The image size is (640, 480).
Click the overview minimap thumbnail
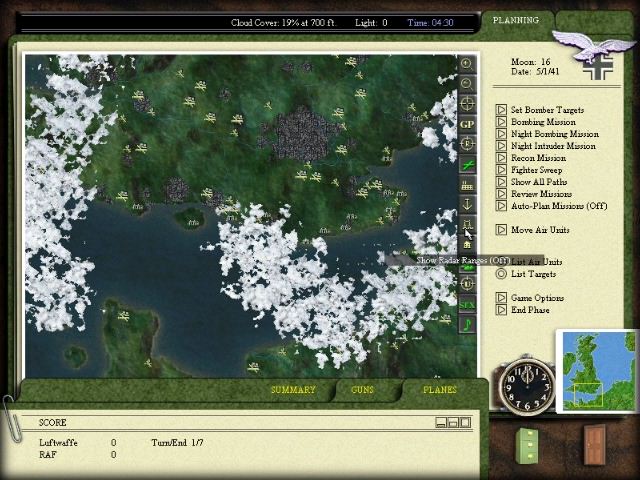pyautogui.click(x=595, y=371)
